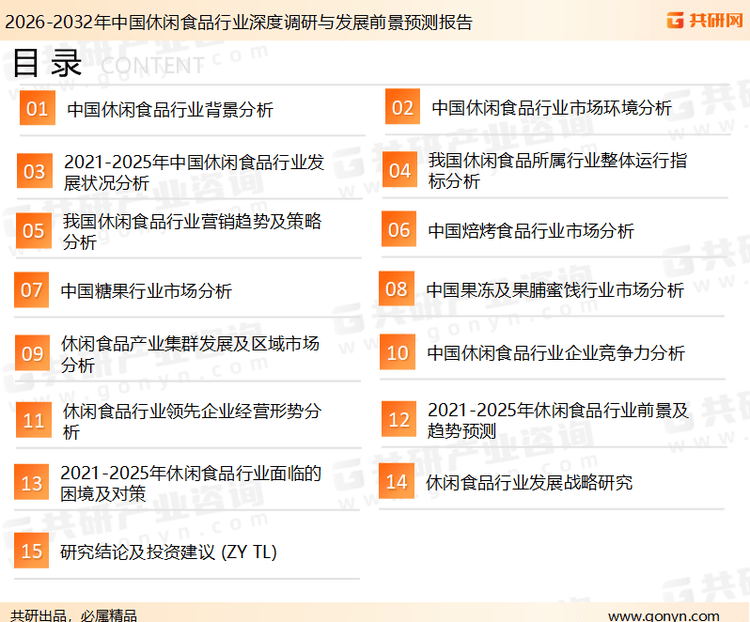Screen dimensions: 750x622
Task: Open 中国果冻及果脯蜜饯行业市场分析 chapter
Action: 555,290
